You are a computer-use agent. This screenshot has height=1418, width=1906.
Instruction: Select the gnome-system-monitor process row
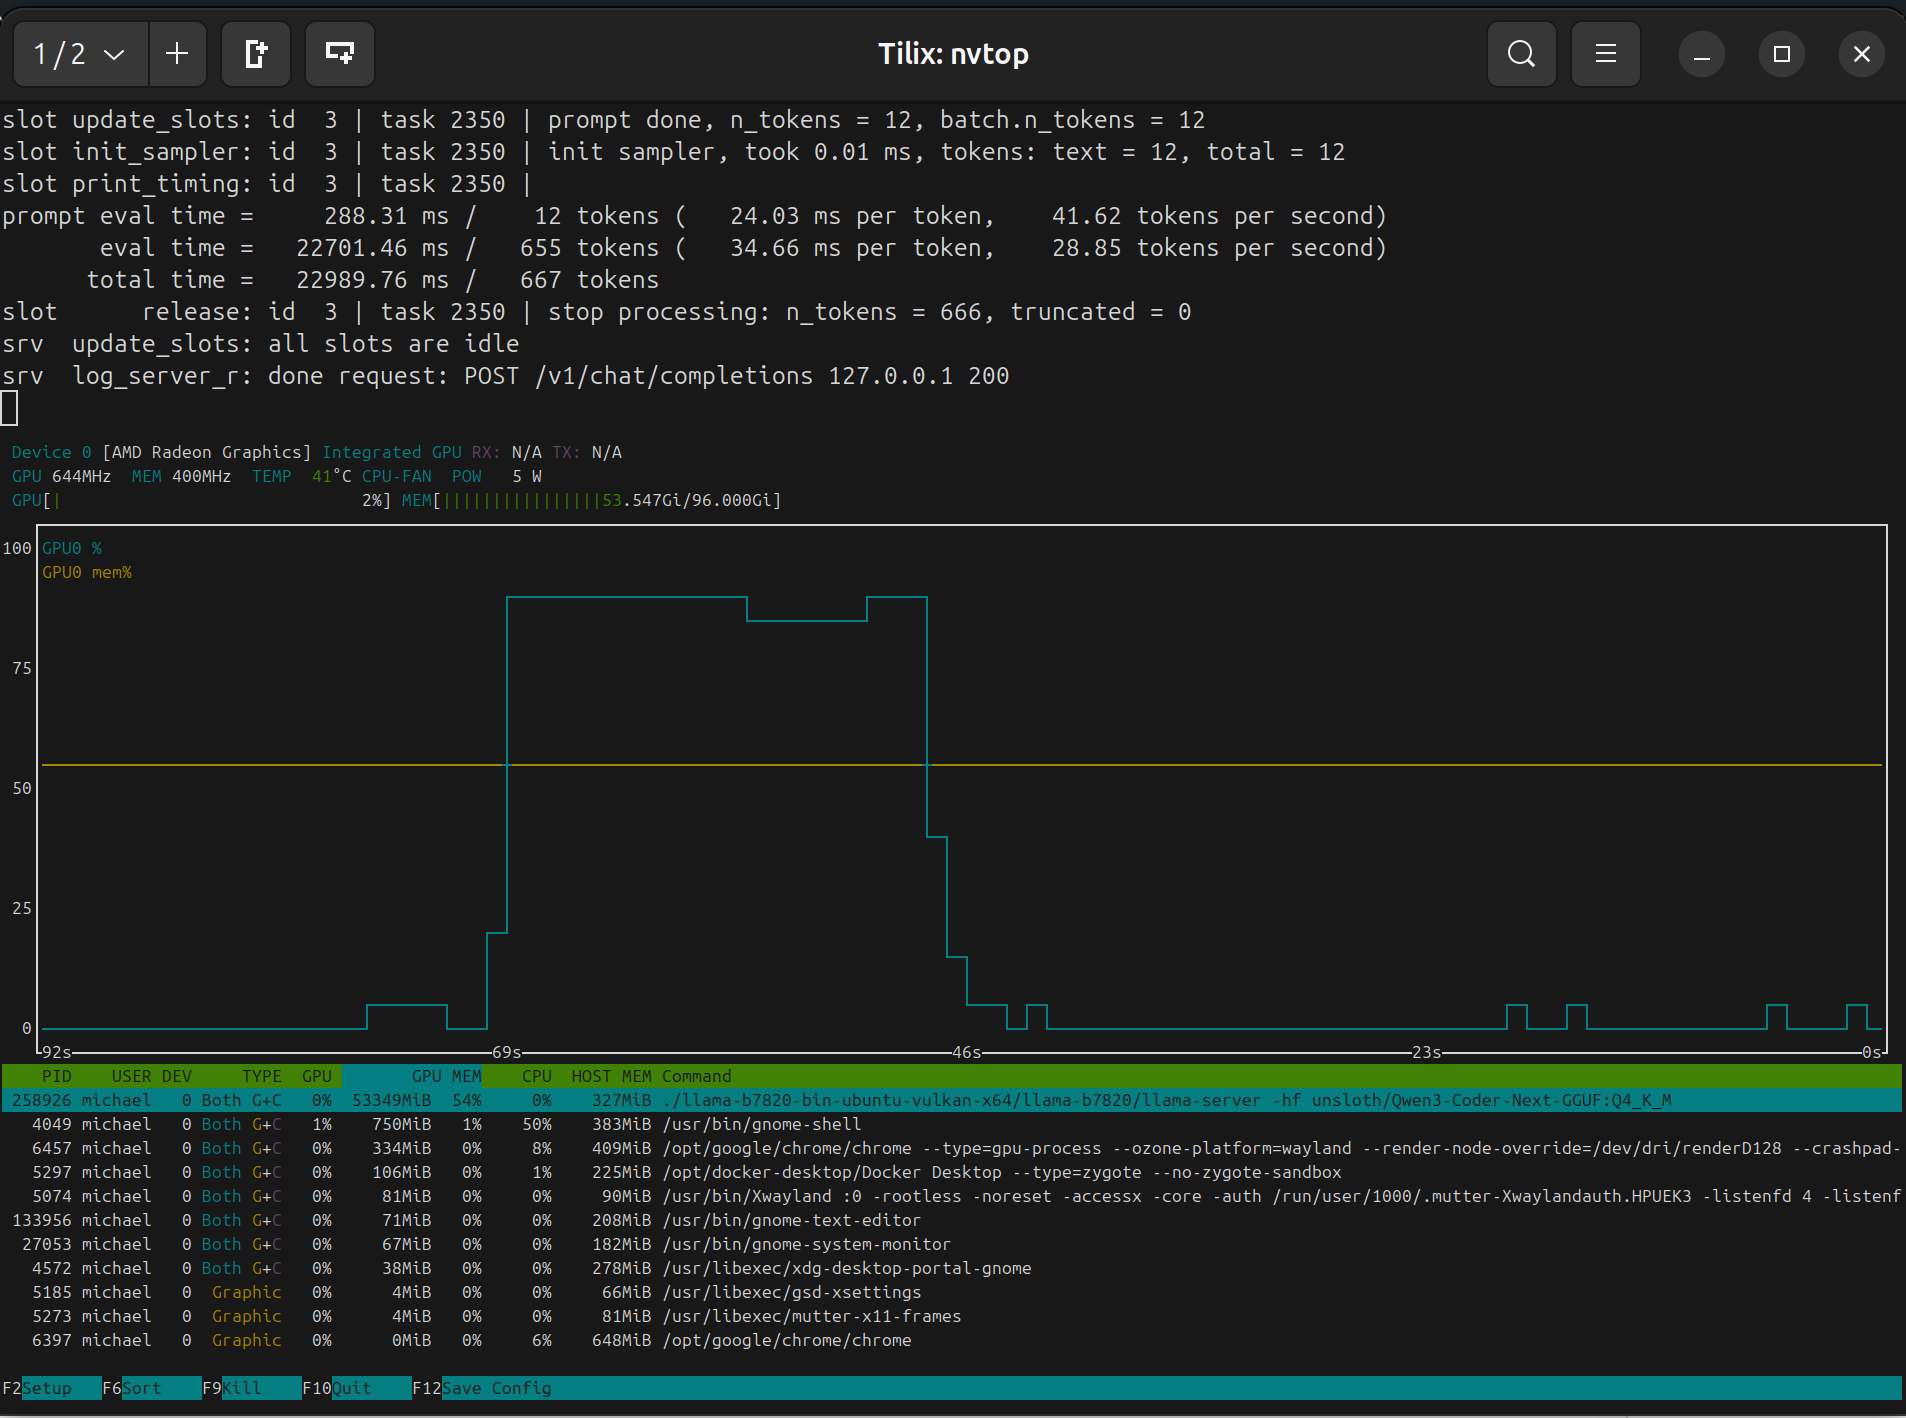pos(805,1244)
